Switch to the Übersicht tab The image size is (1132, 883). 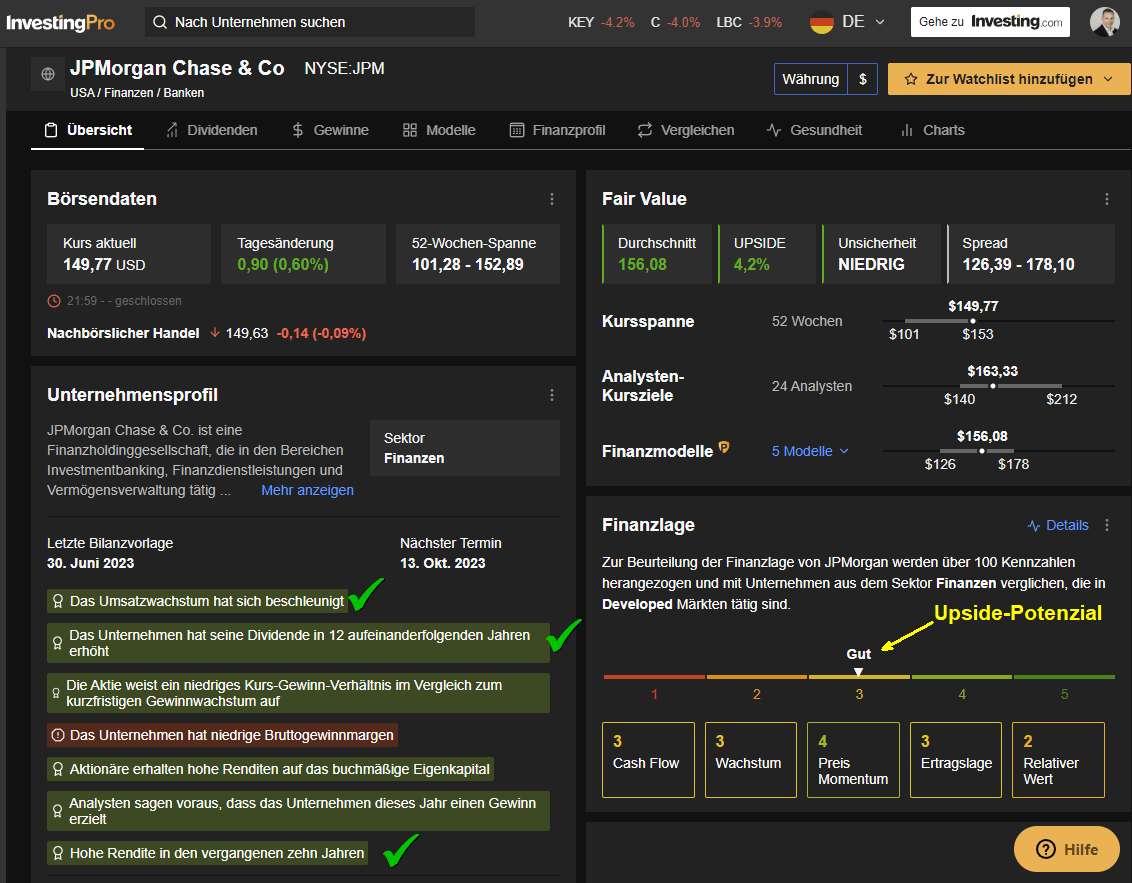pos(88,131)
